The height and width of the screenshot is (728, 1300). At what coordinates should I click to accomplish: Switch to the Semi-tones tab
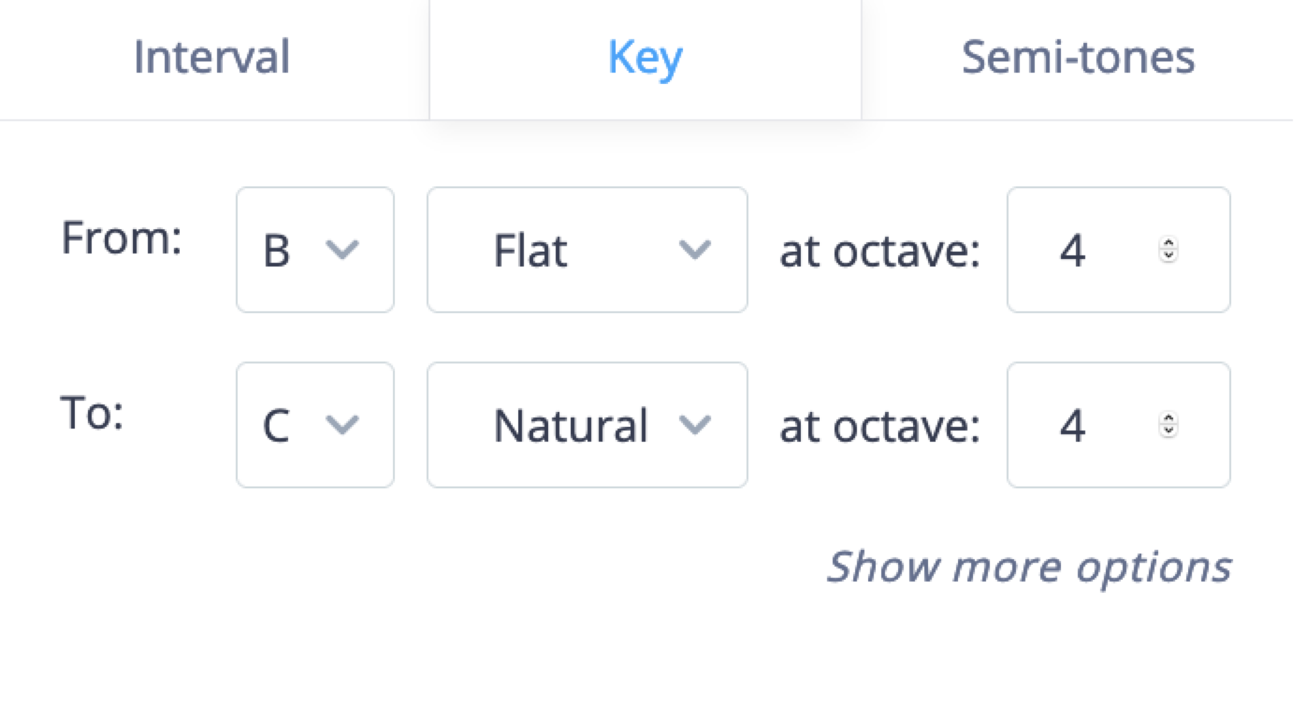click(1077, 57)
